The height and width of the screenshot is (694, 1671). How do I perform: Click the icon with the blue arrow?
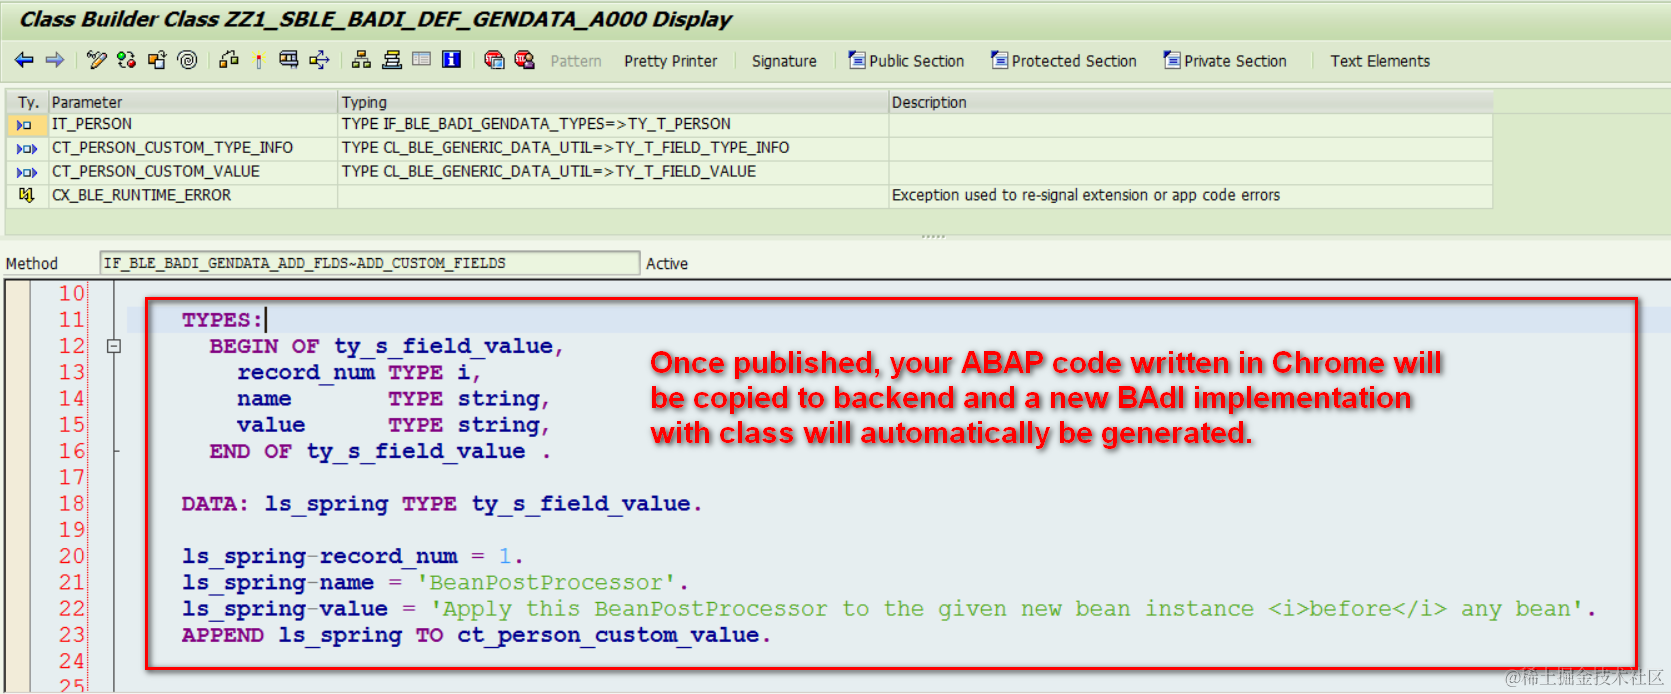[x=319, y=60]
